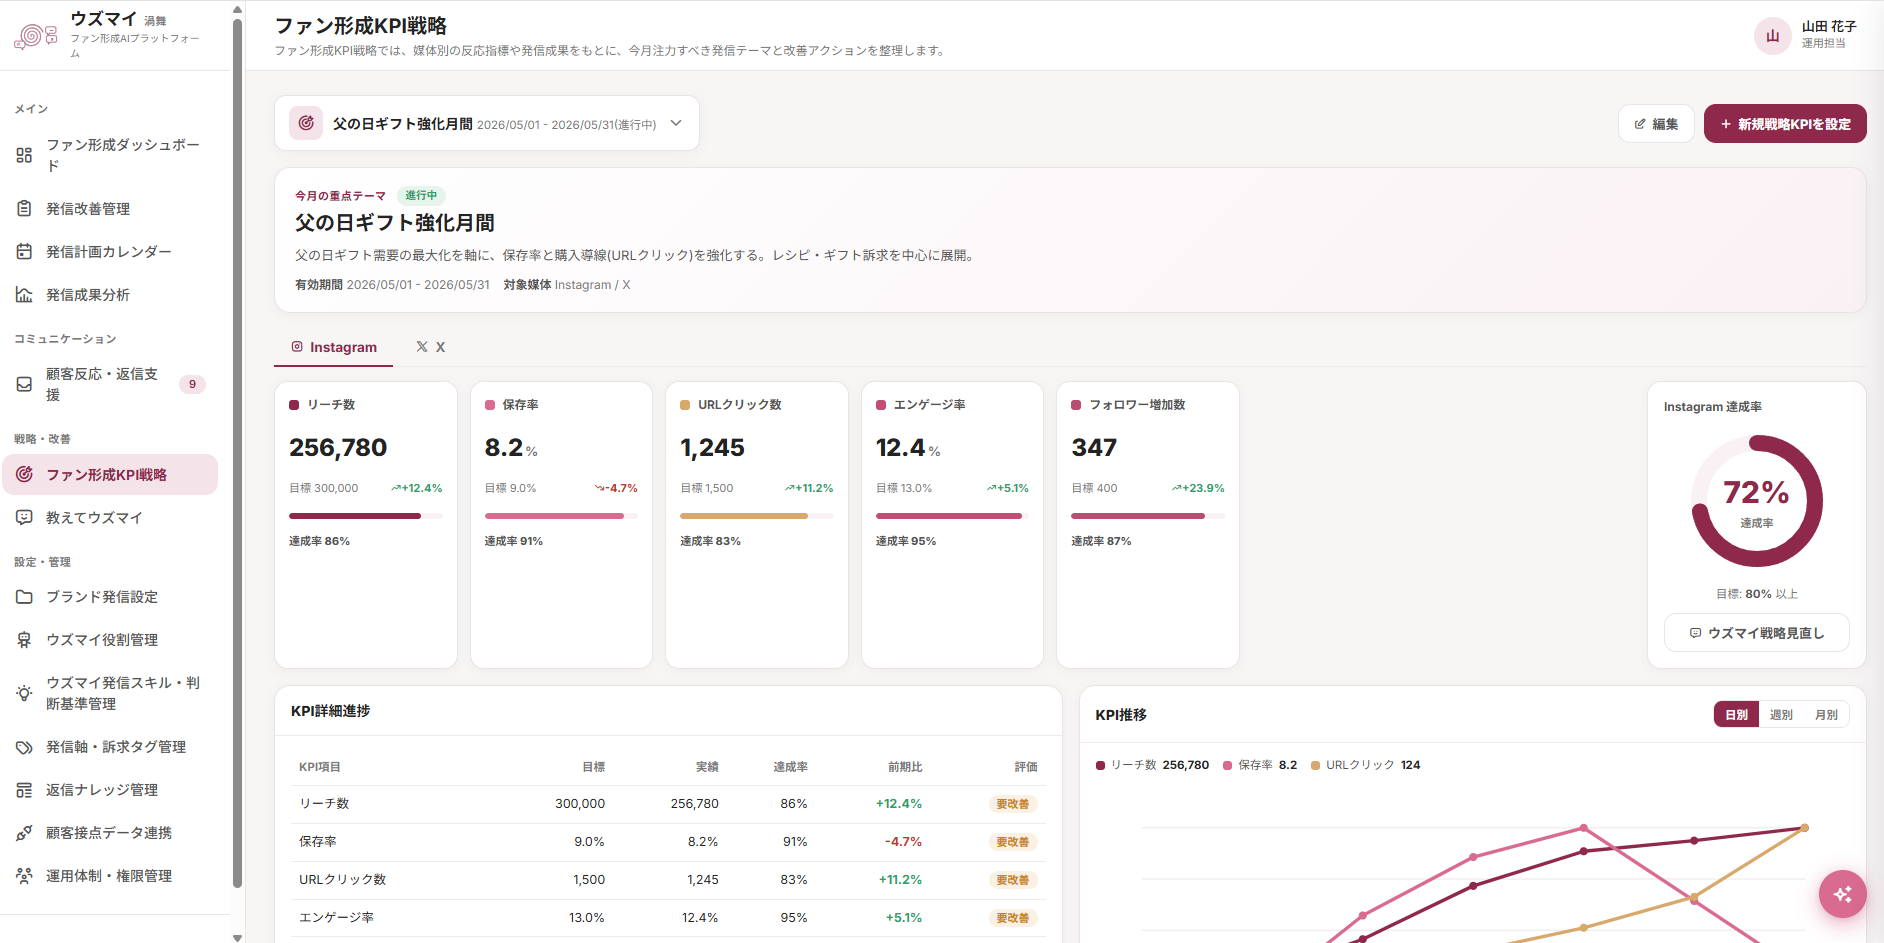Open 運用体制・権限管理 link

[x=110, y=876]
